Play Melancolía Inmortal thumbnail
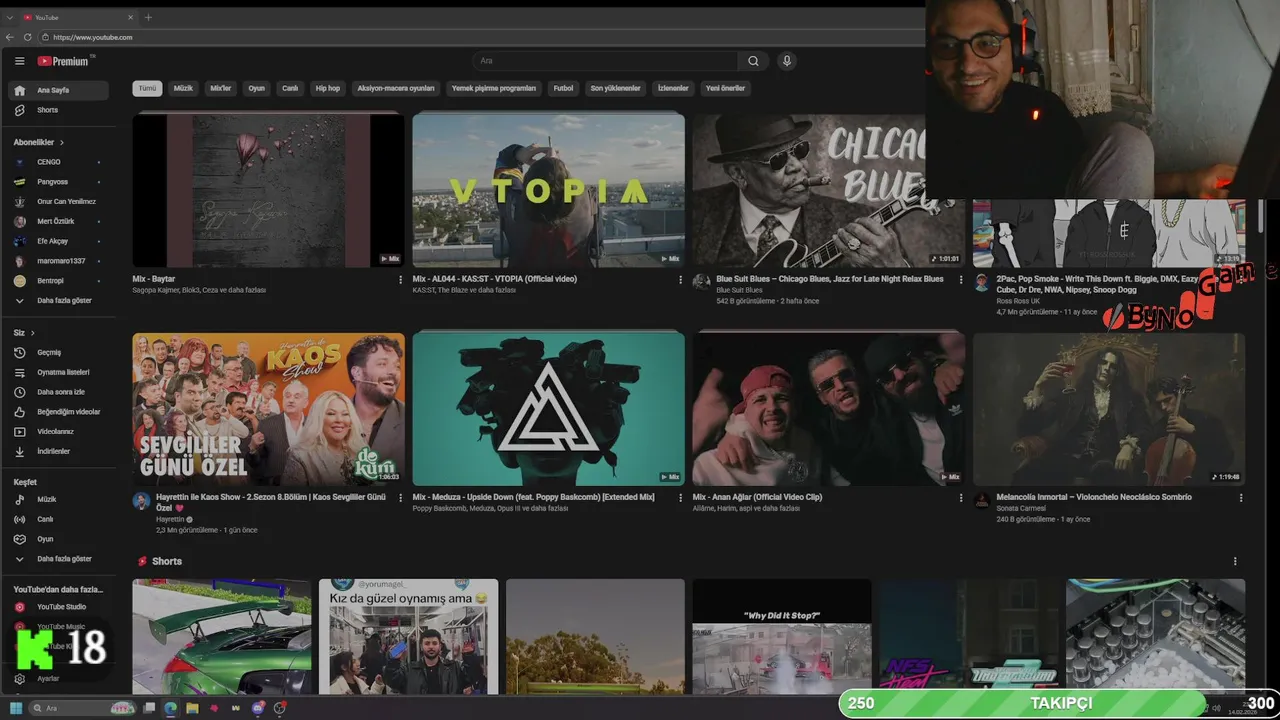 pos(1109,409)
